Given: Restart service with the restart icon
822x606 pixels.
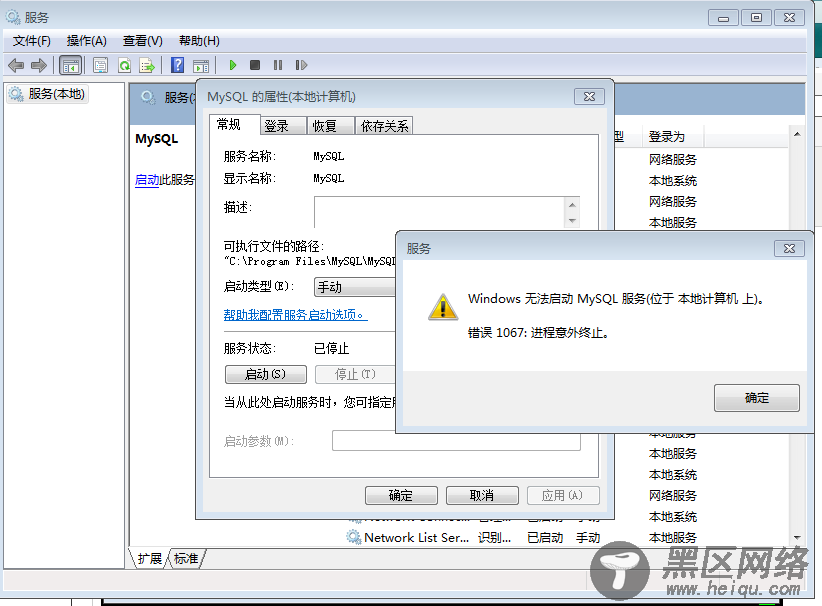Looking at the screenshot, I should click(301, 65).
